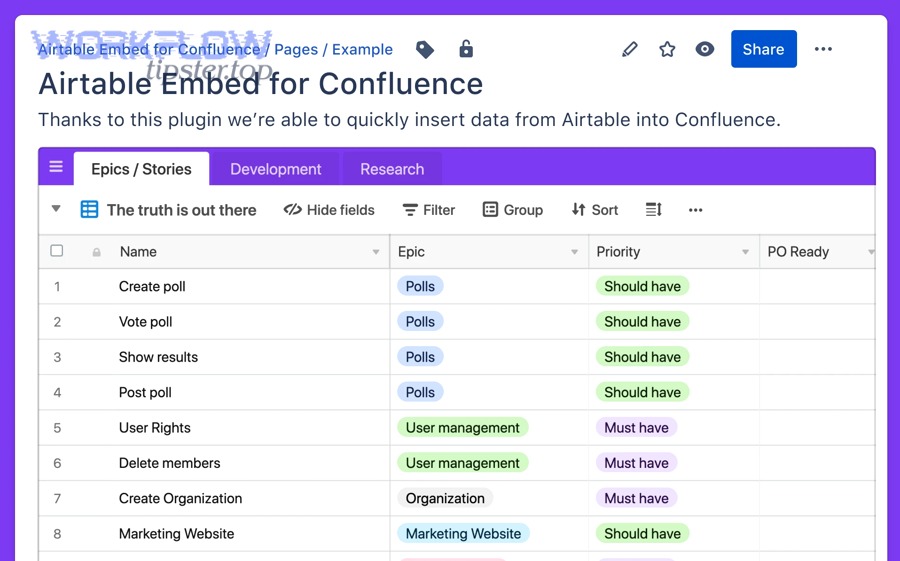The height and width of the screenshot is (561, 900).
Task: Click the User Rights row name cell
Action: click(x=155, y=428)
